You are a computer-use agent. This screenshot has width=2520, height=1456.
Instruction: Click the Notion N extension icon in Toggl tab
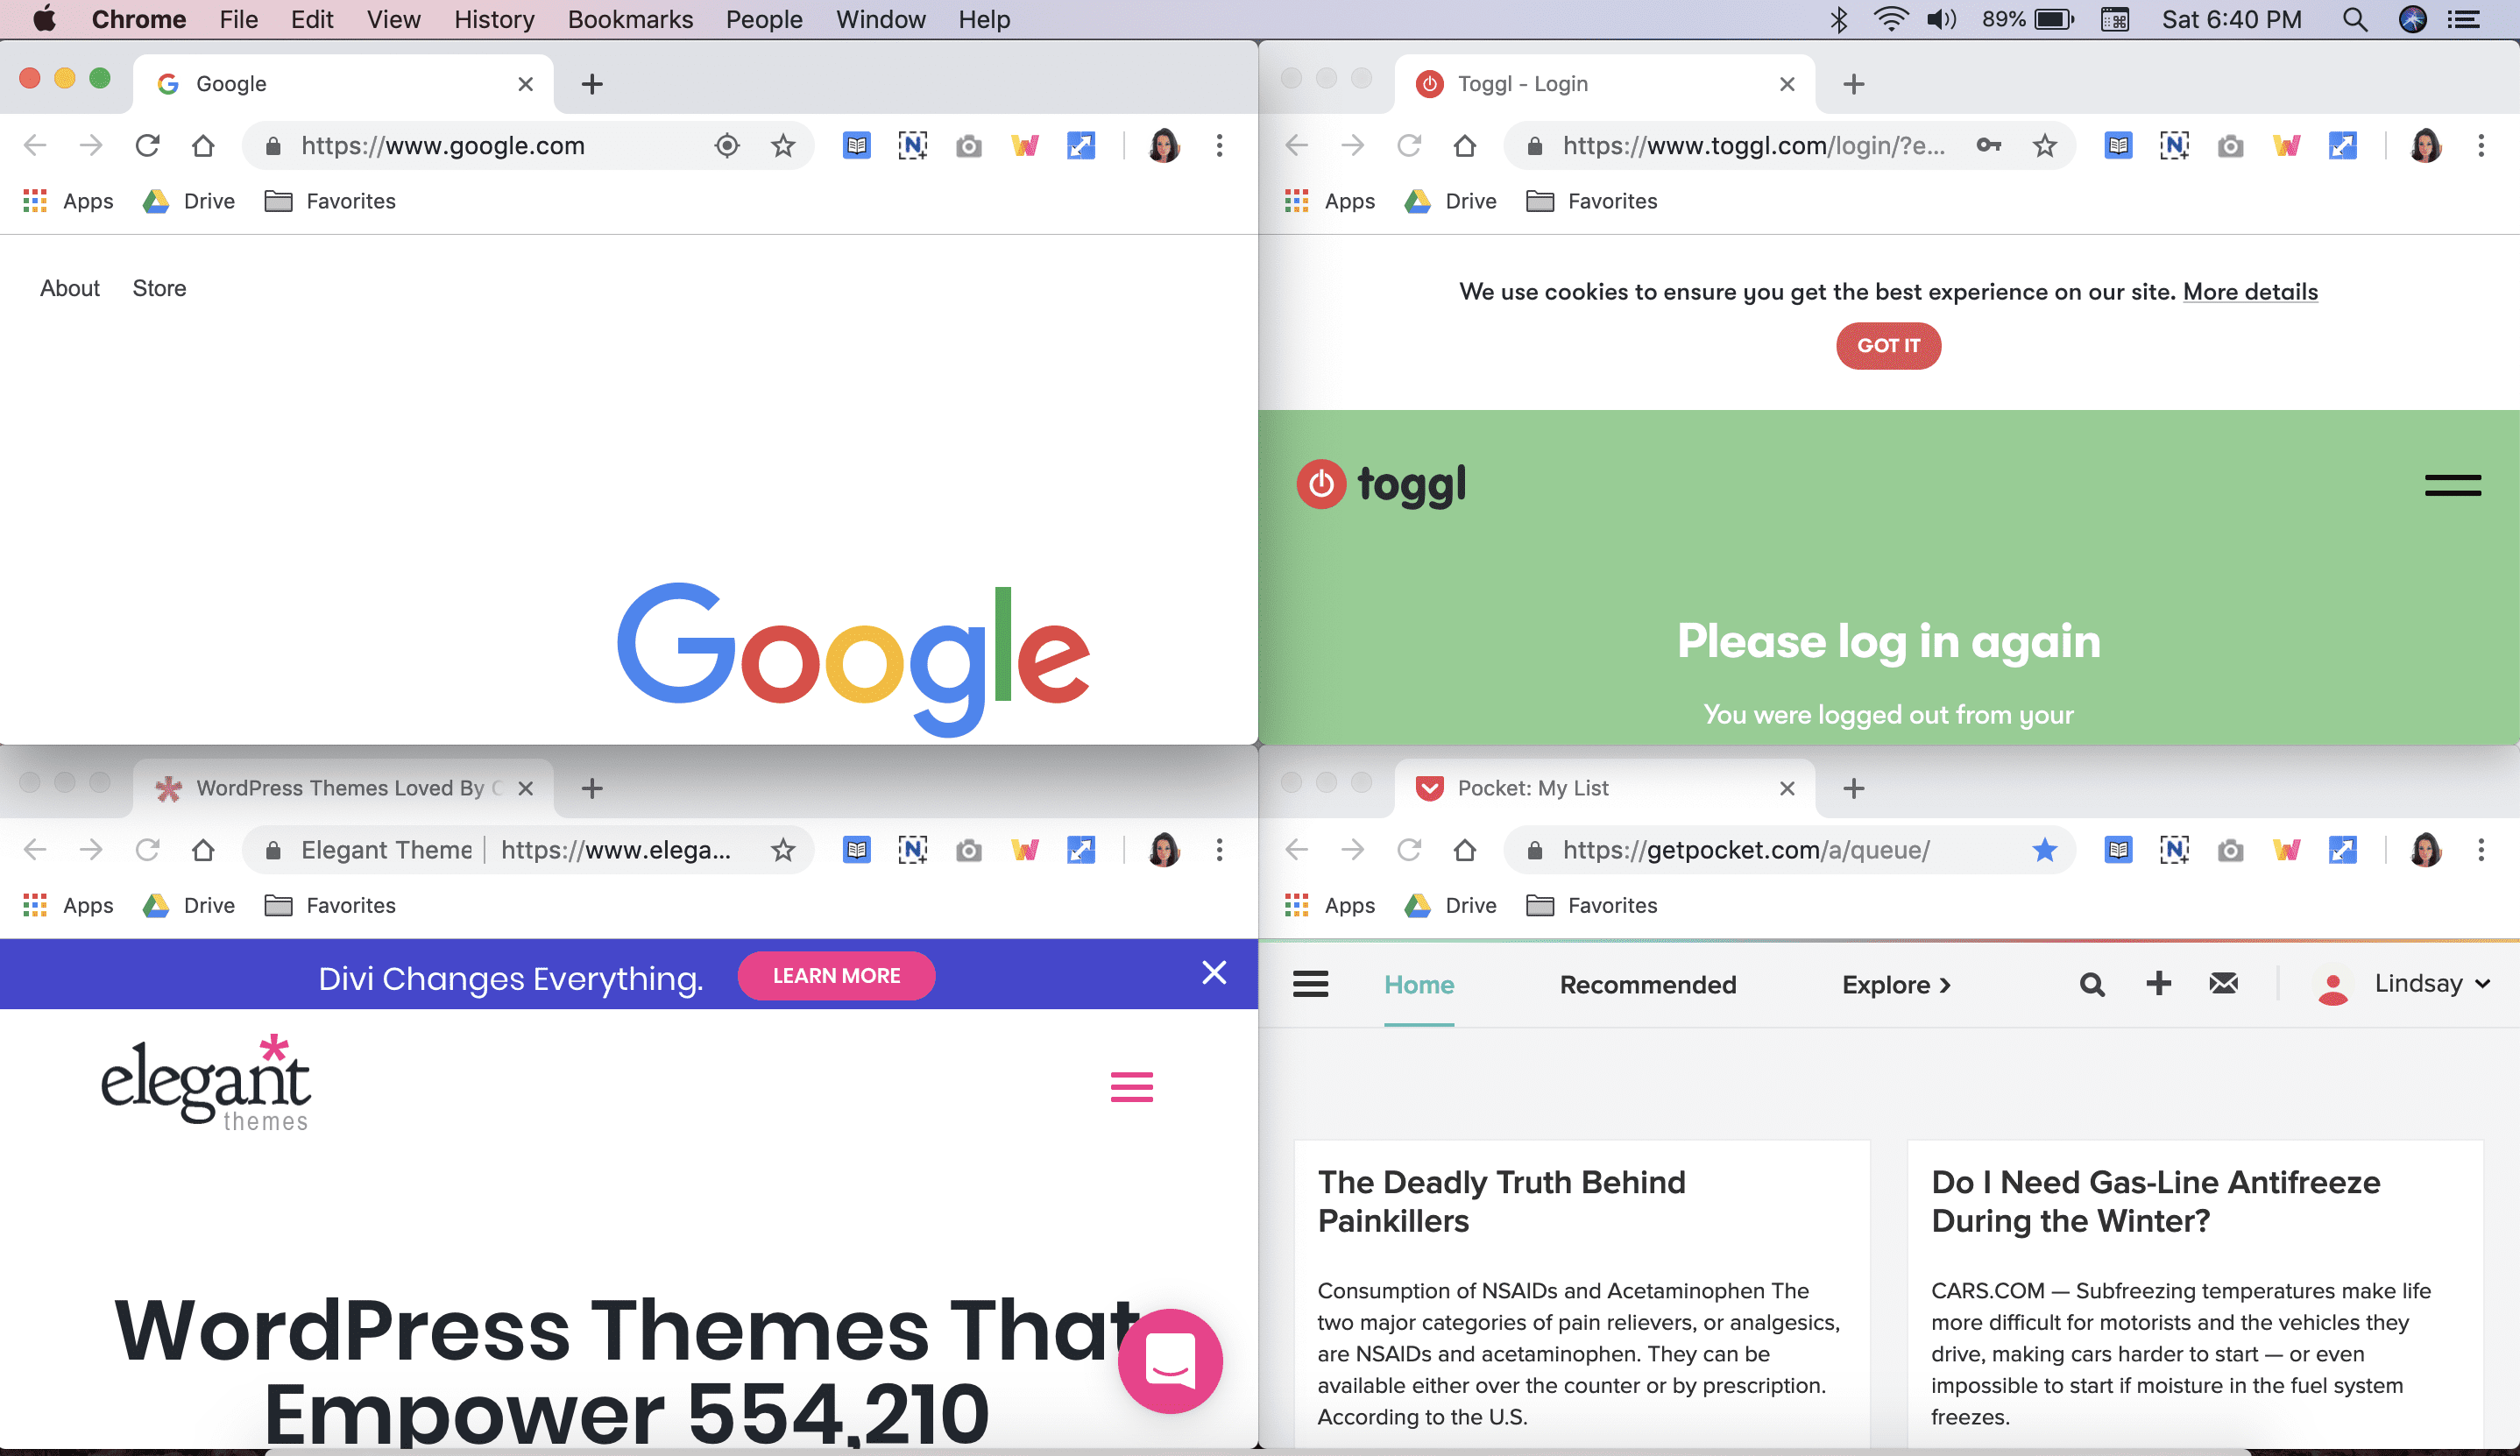pyautogui.click(x=2171, y=145)
